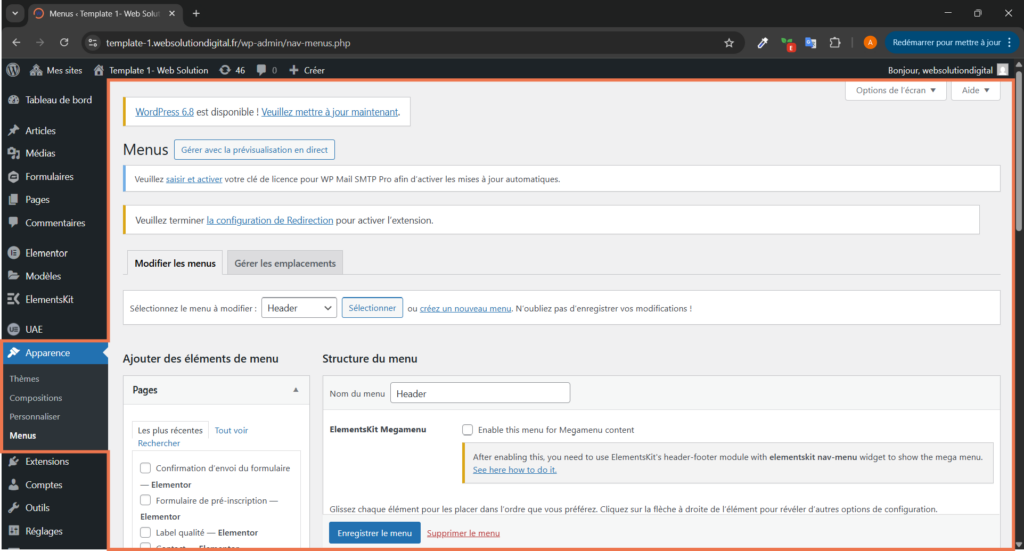
Task: Enable this menu for Megamenu content
Action: click(467, 430)
